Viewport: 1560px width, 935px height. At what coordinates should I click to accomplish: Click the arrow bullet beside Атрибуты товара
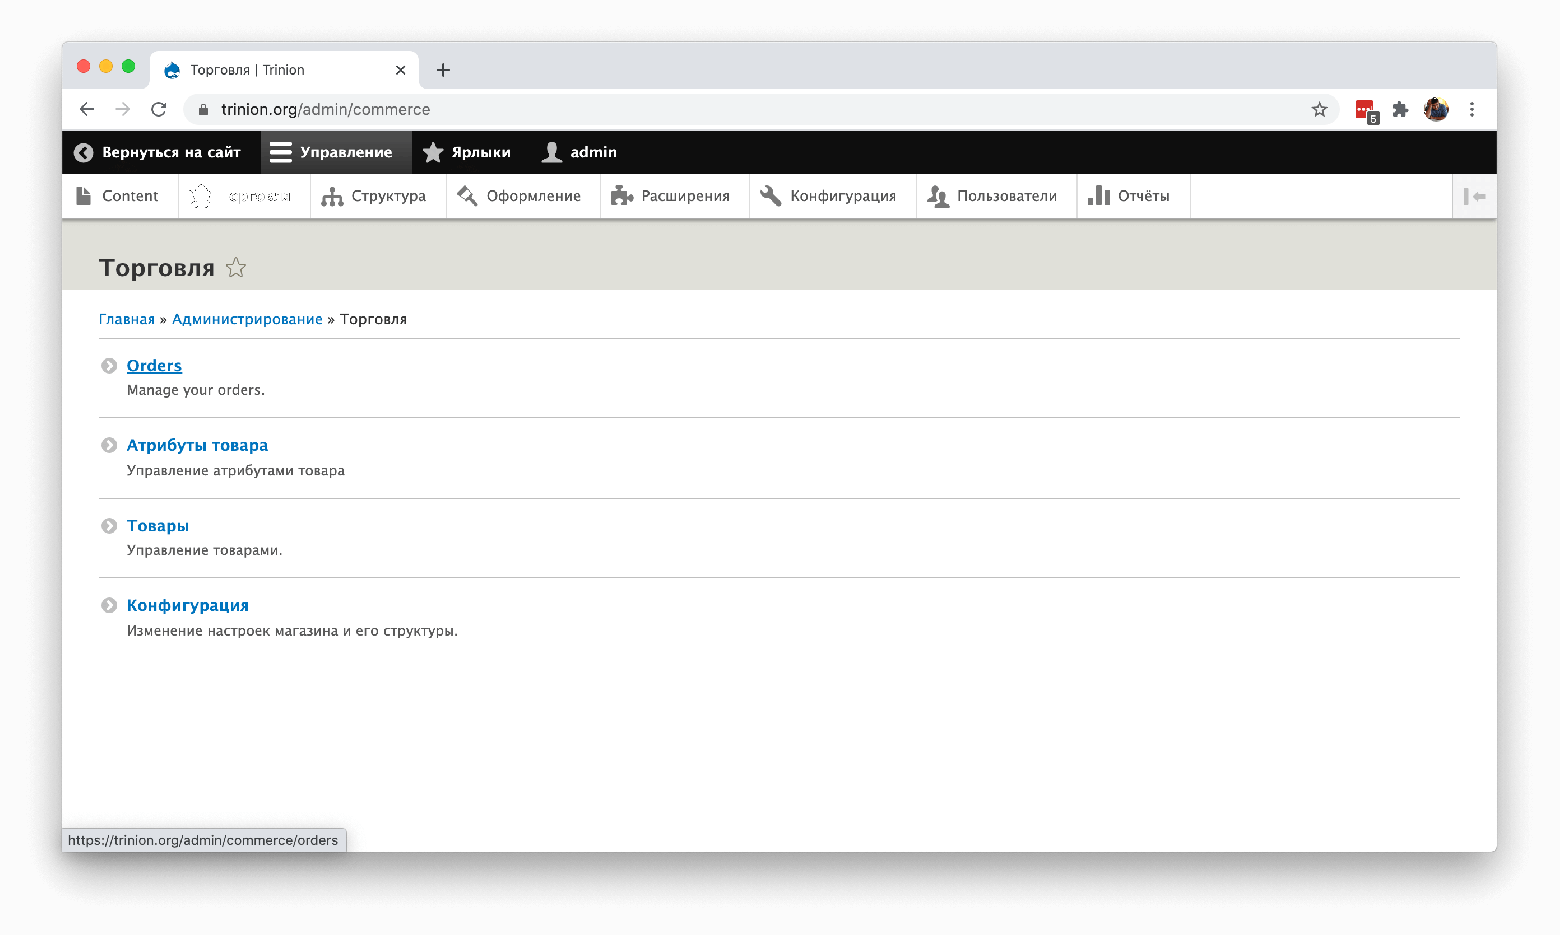(x=109, y=445)
